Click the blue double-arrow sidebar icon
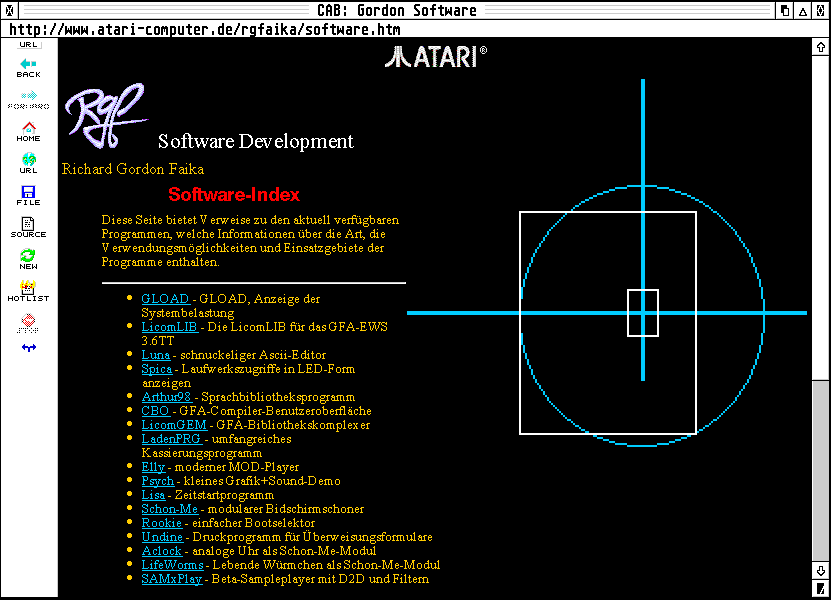 (x=29, y=348)
